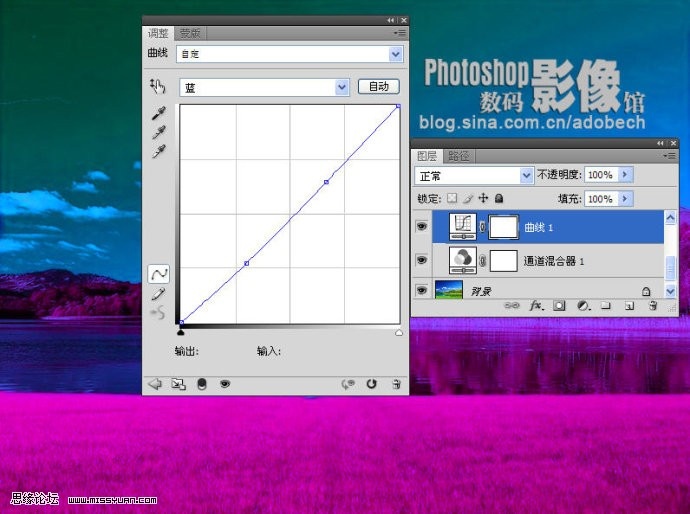
Task: Hide the 背景 layer
Action: (x=422, y=290)
